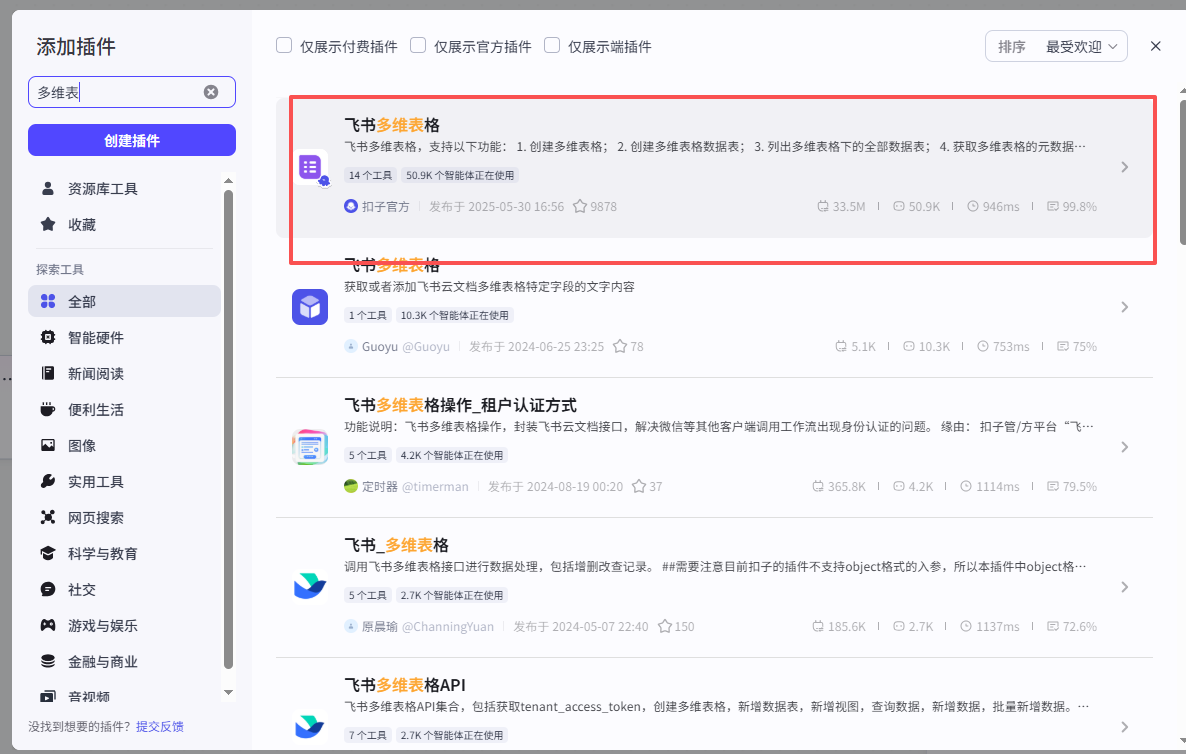Click the clear icon in the search field

(211, 92)
